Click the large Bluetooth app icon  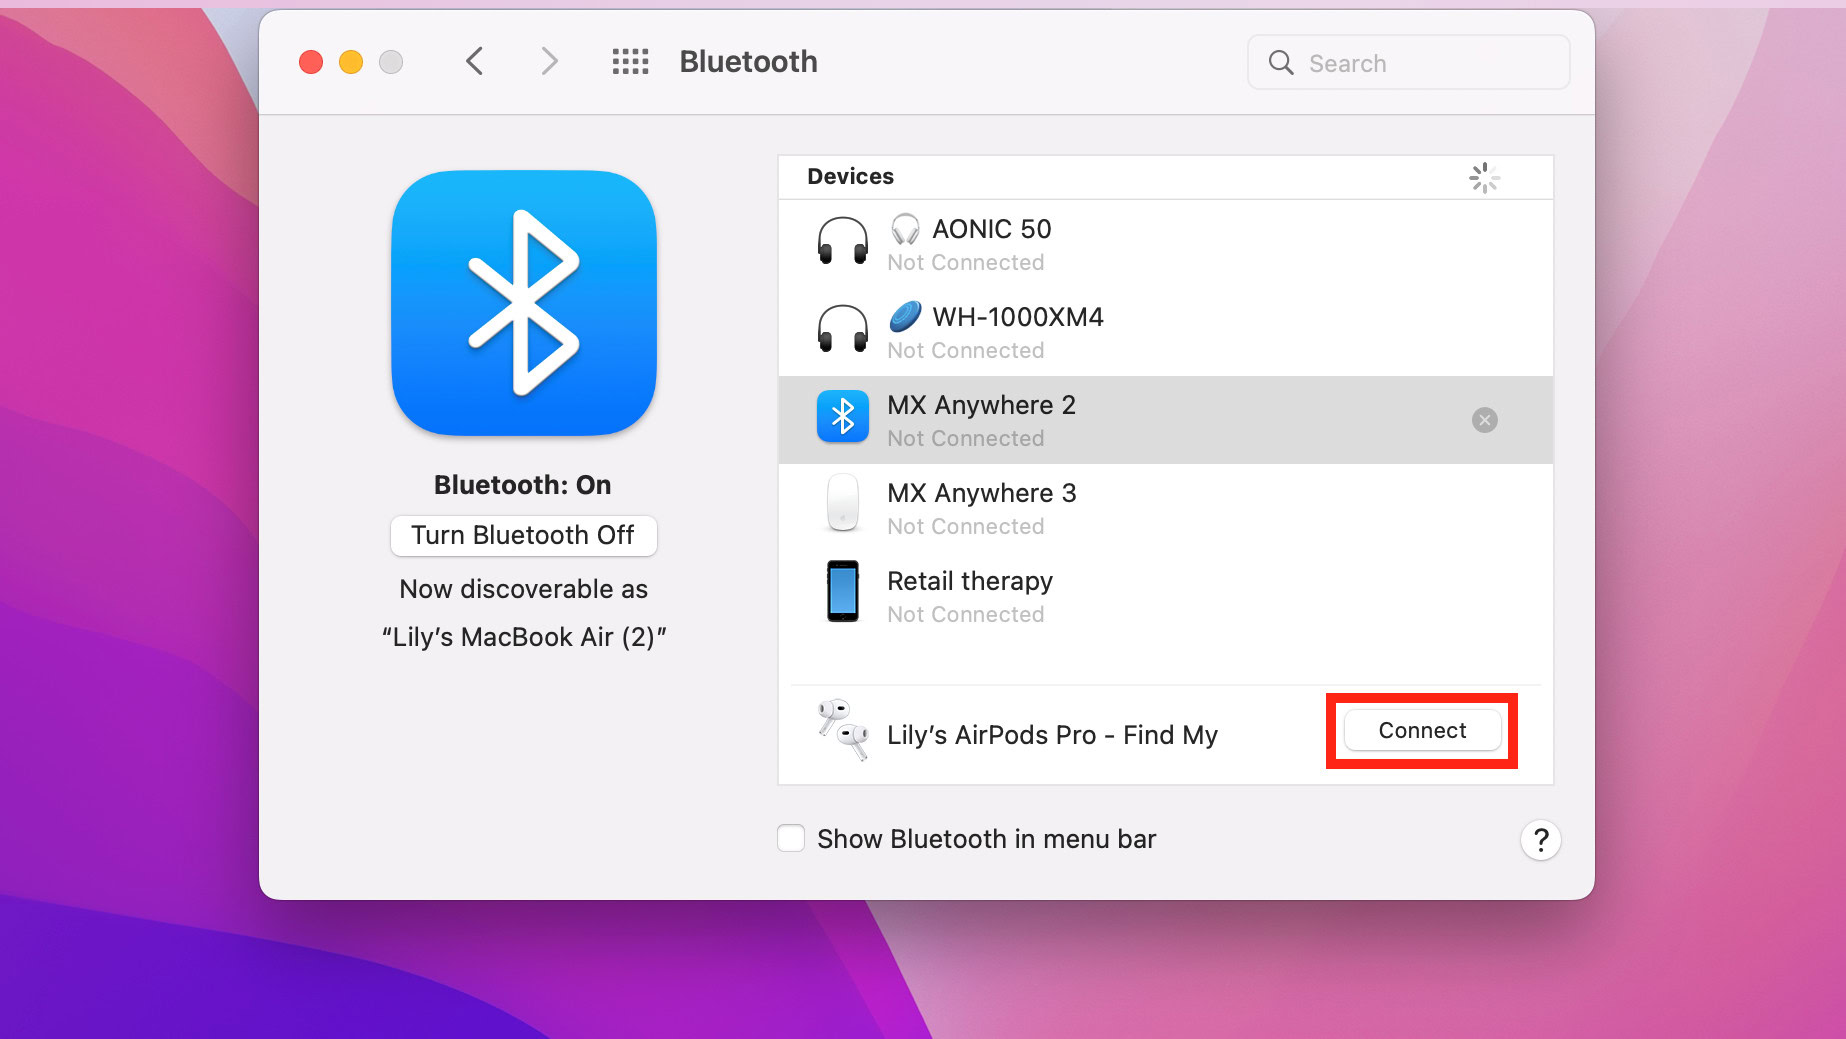click(x=523, y=304)
